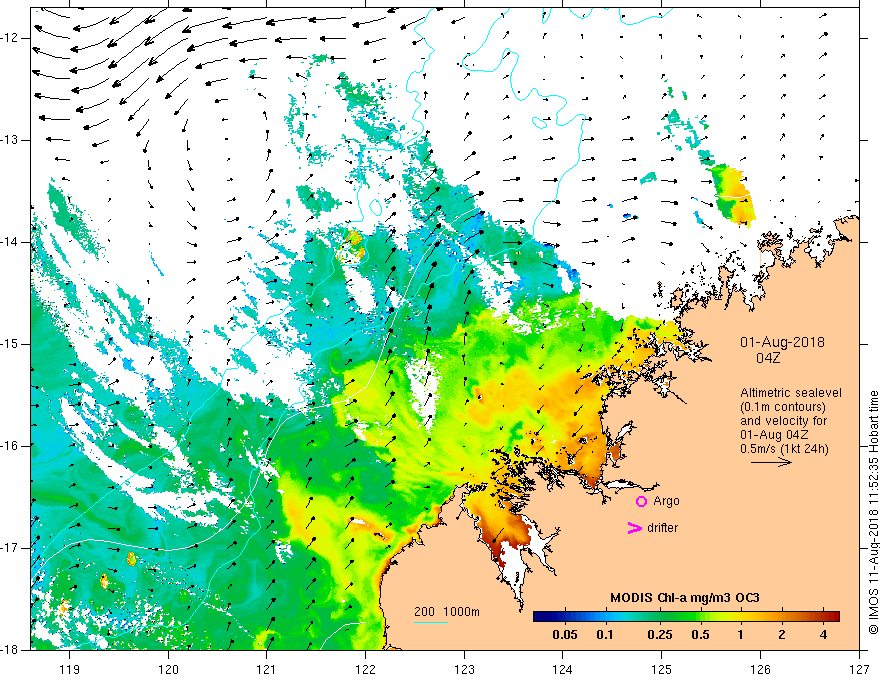Screen dimensions: 880x680
Task: Click latitude axis label '-16'
Action: pos(11,446)
